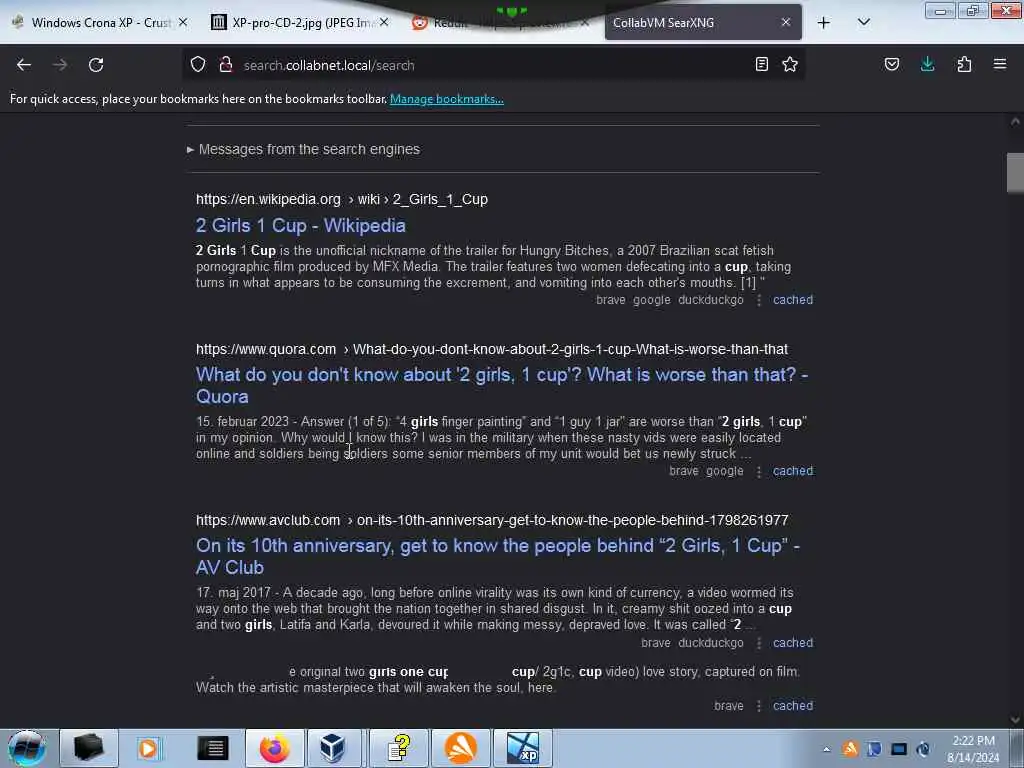Open the shield tracking protection icon
The width and height of the screenshot is (1024, 768).
tap(198, 64)
